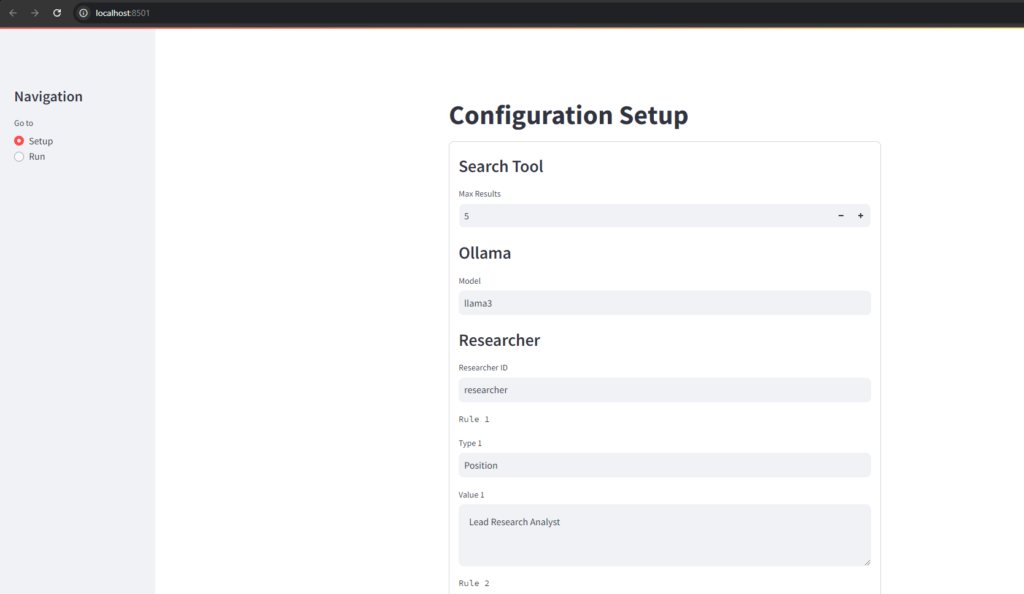The width and height of the screenshot is (1024, 594).
Task: Click the Navigation heading in the sidebar
Action: [48, 97]
